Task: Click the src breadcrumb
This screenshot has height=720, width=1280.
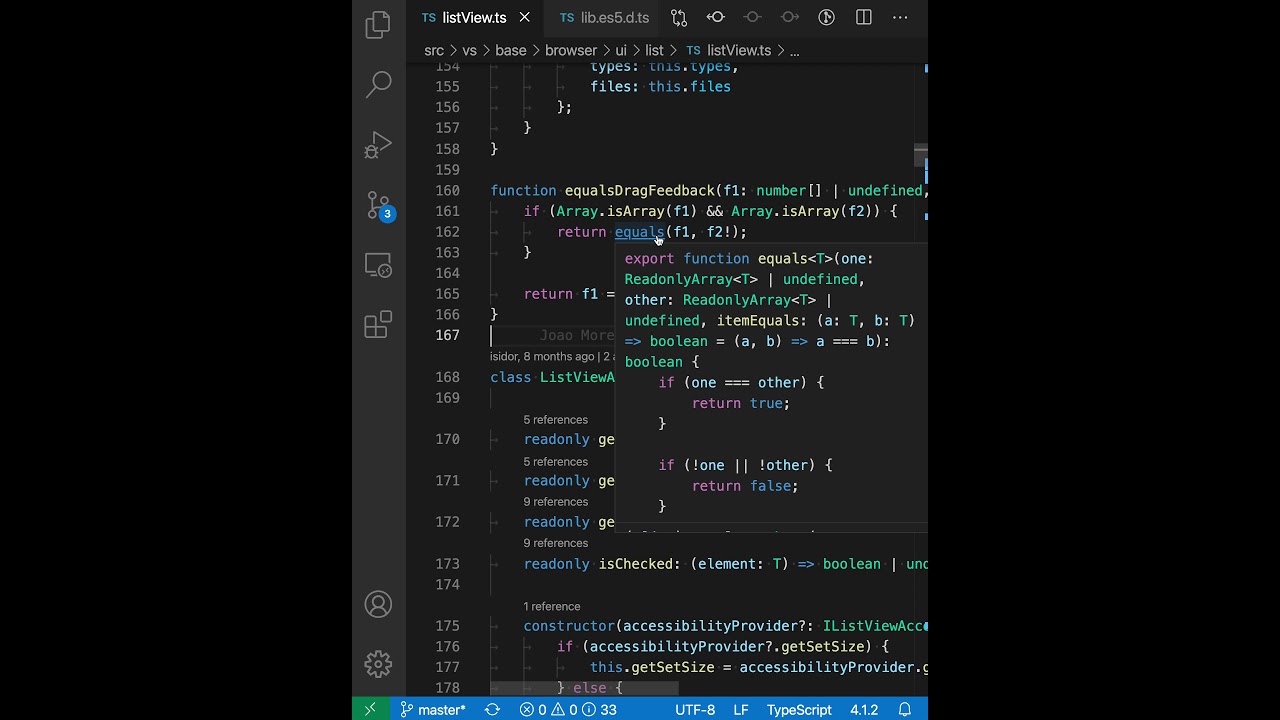Action: click(434, 50)
